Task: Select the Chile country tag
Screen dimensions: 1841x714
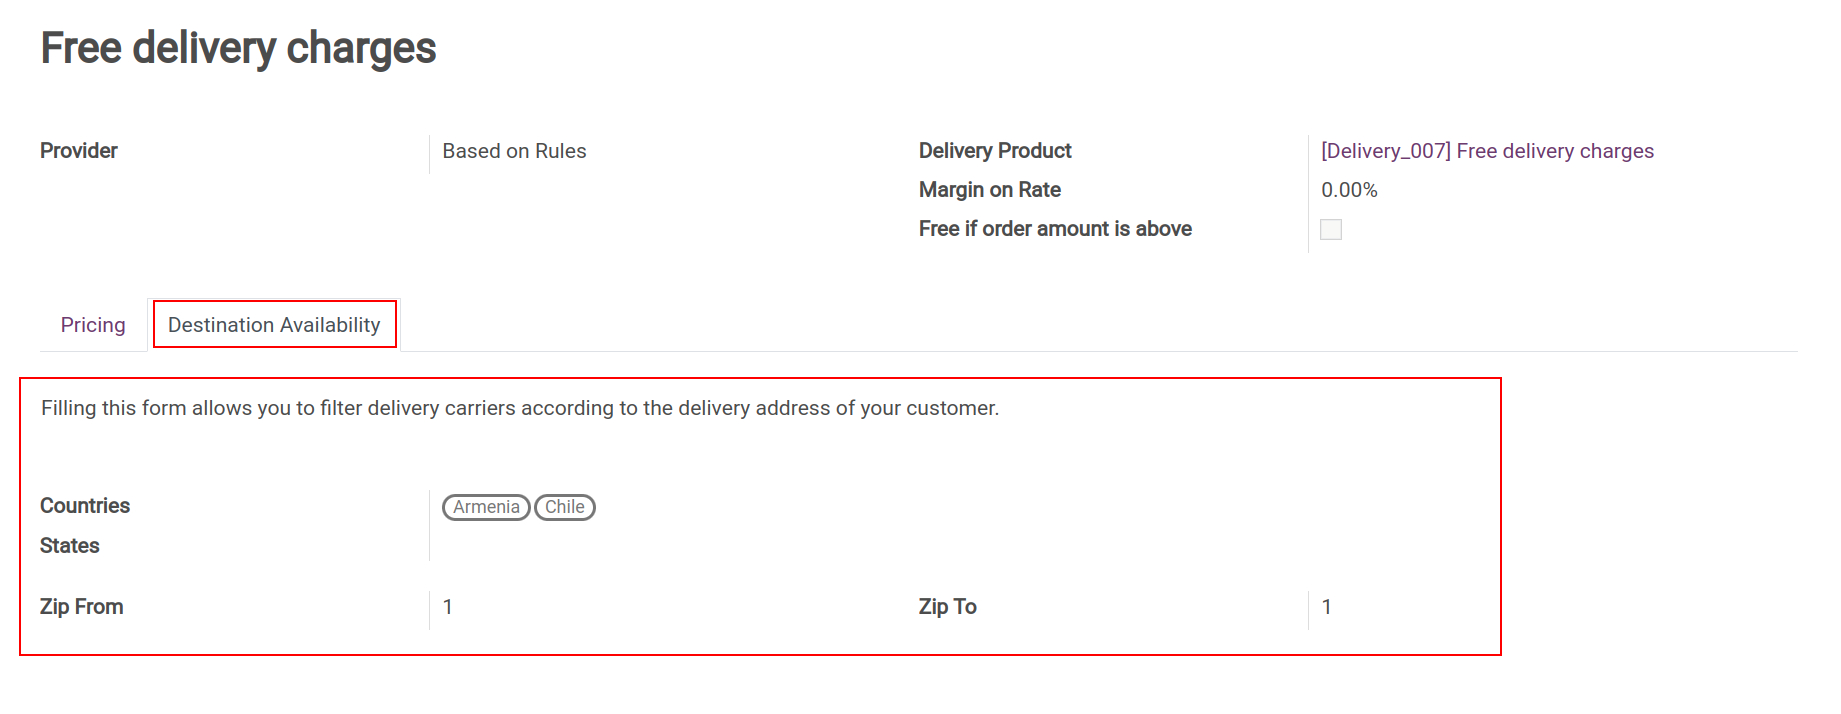Action: 565,507
